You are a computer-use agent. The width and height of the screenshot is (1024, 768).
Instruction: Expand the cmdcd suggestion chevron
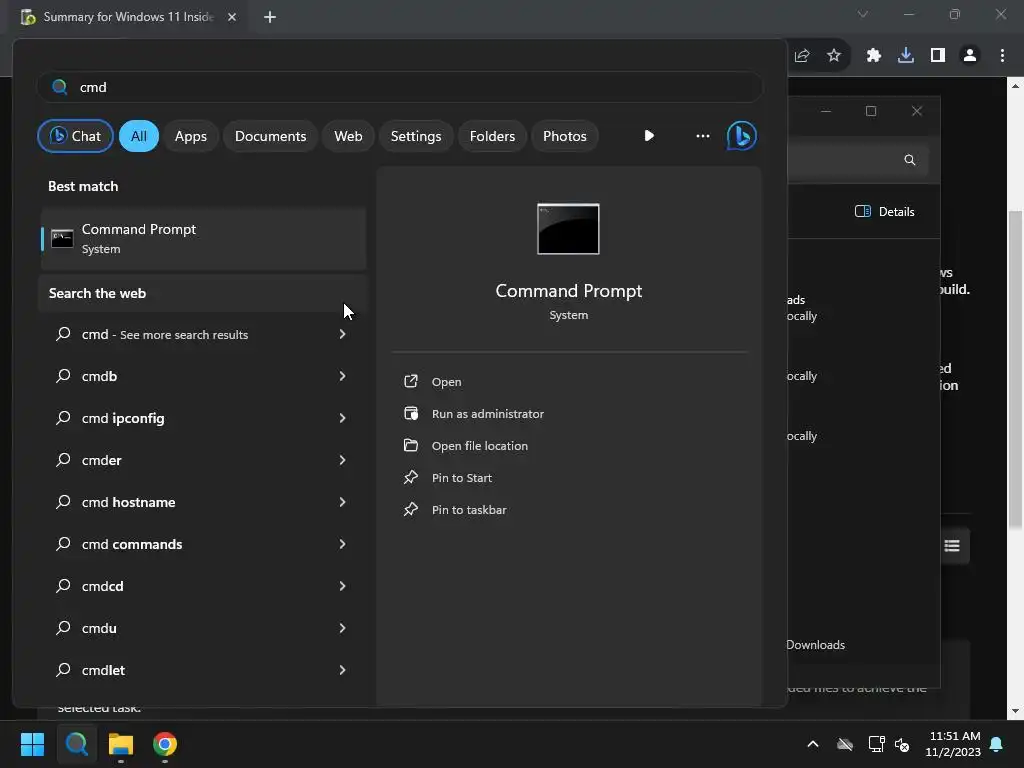point(342,586)
